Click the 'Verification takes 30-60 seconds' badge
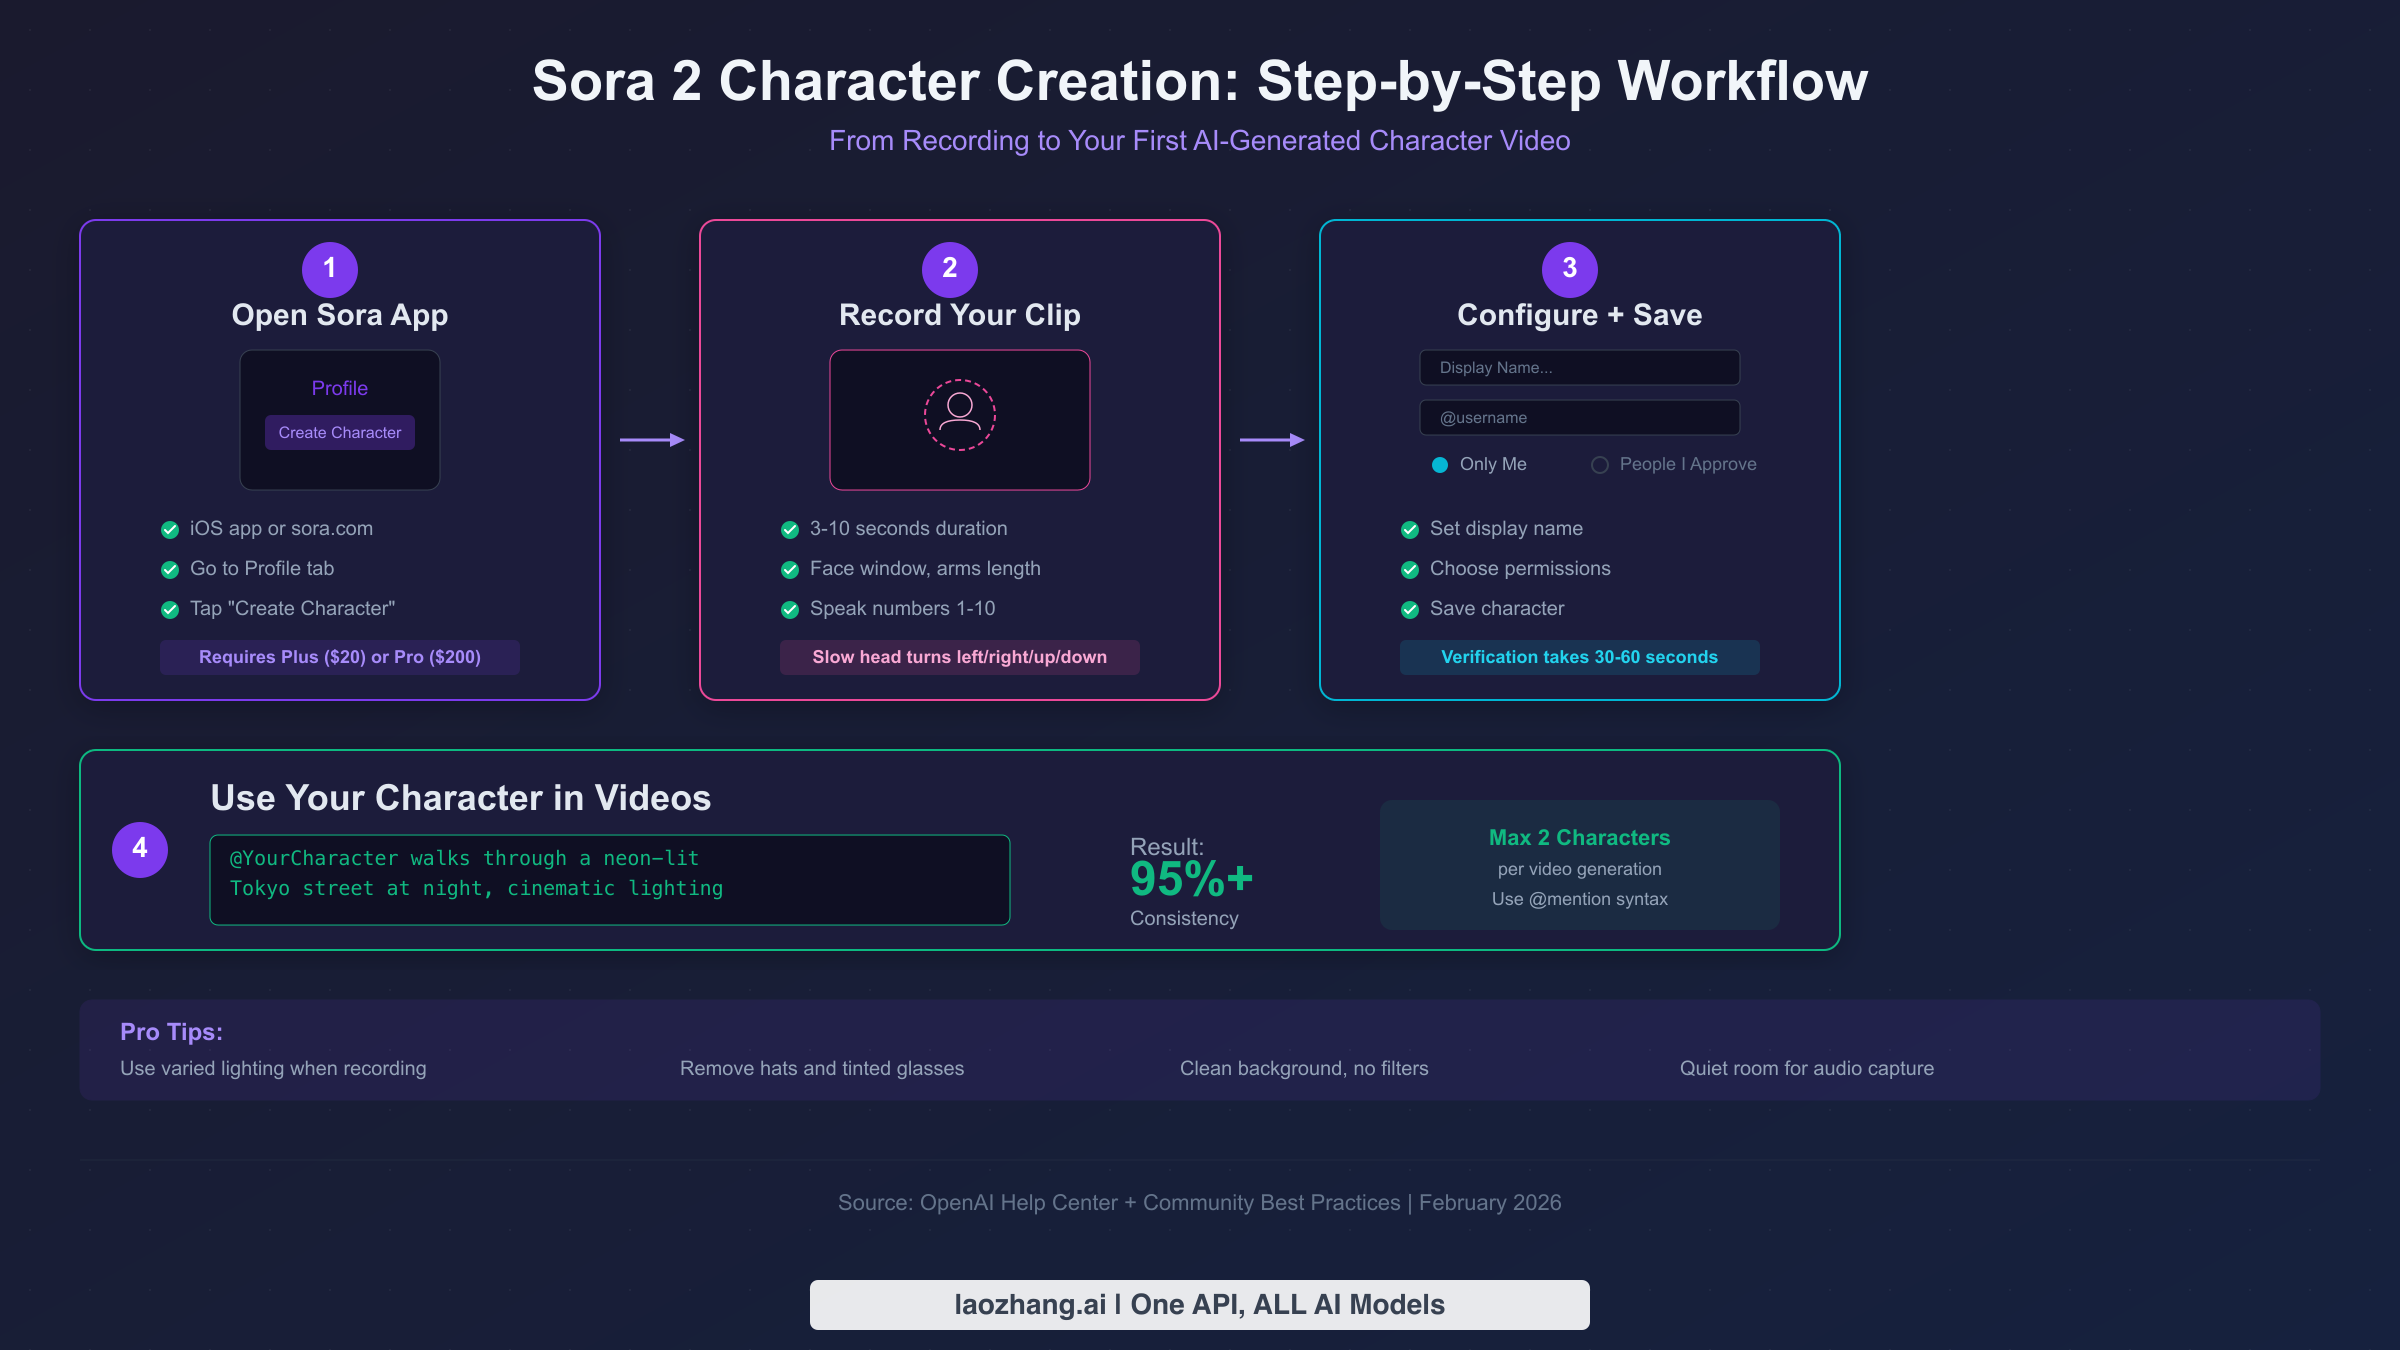 1579,657
